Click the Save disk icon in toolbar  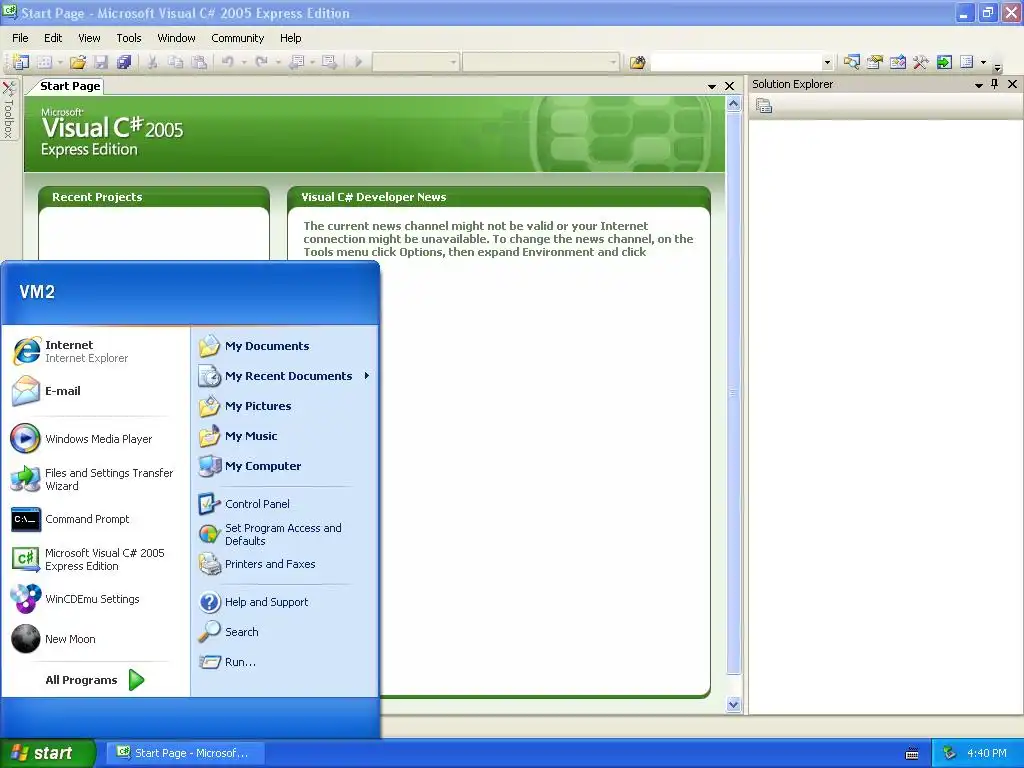point(101,62)
